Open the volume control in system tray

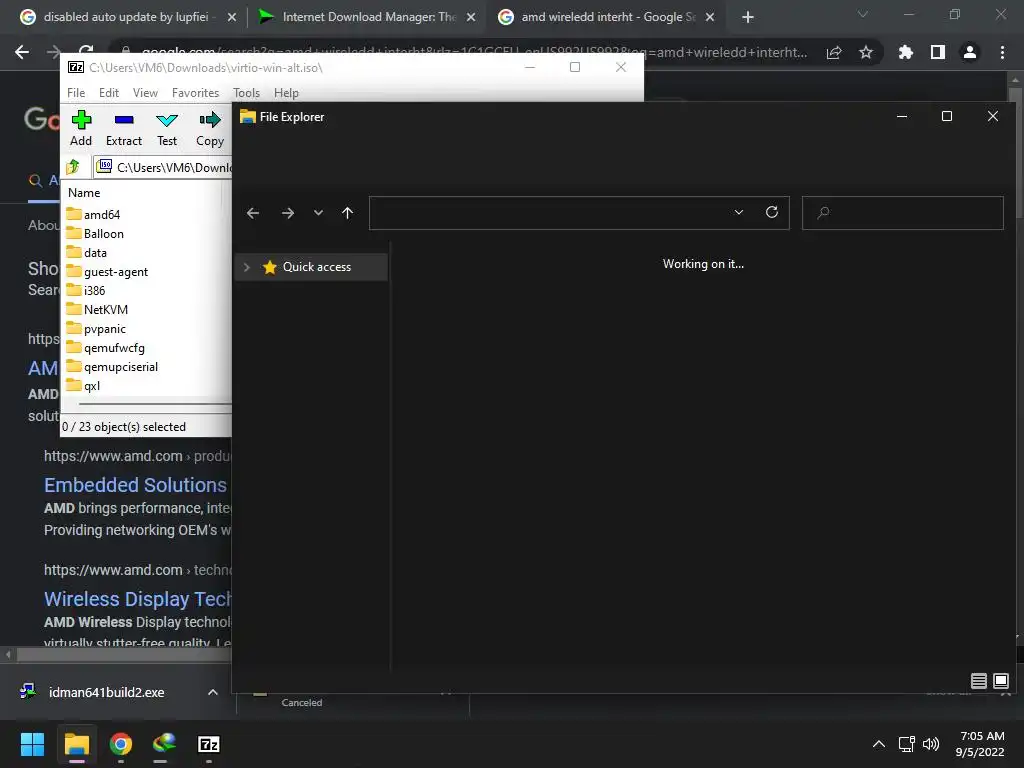931,744
